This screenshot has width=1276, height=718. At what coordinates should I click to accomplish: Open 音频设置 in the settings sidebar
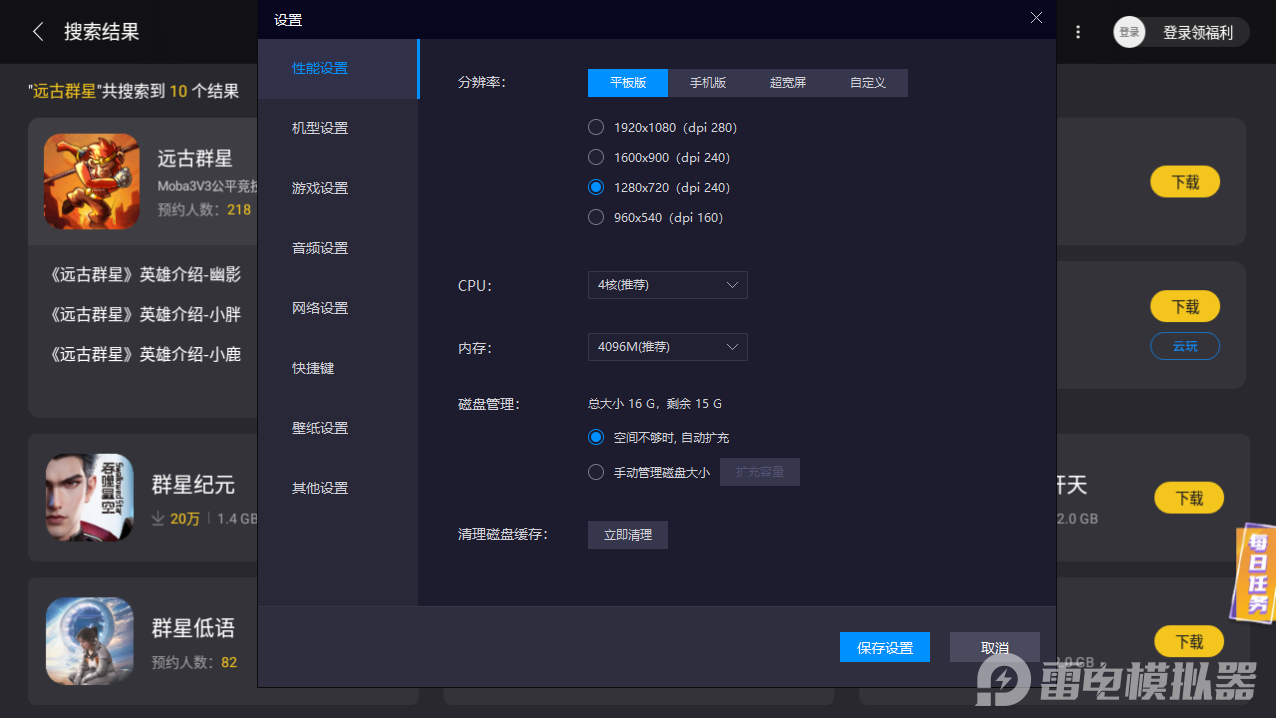[338, 248]
